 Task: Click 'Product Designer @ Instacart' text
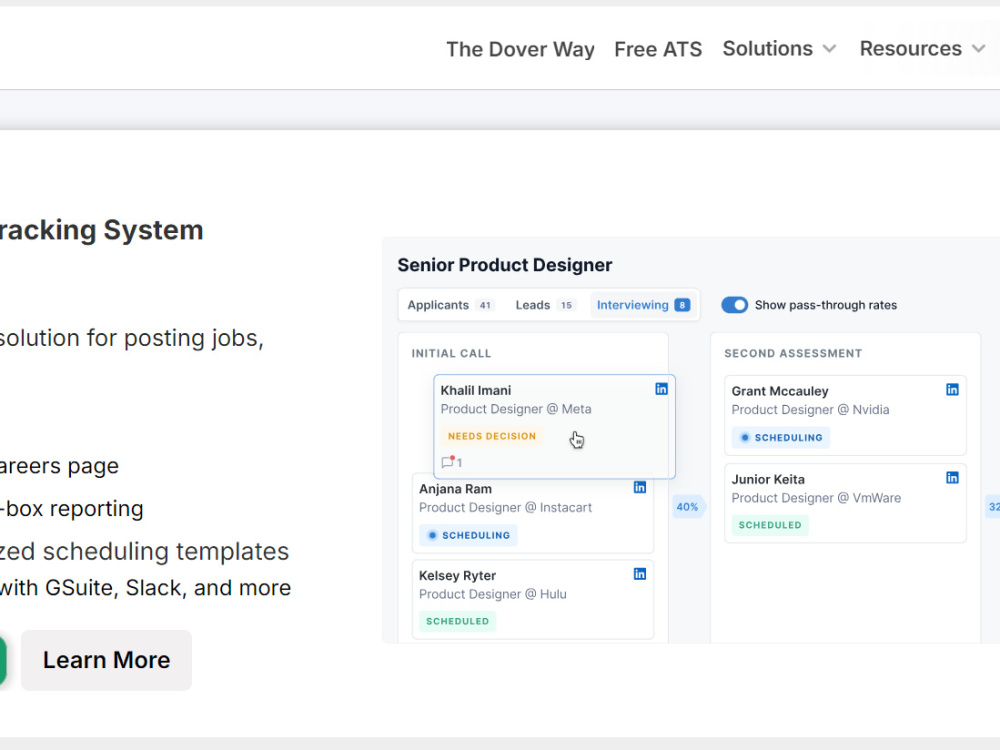point(505,508)
